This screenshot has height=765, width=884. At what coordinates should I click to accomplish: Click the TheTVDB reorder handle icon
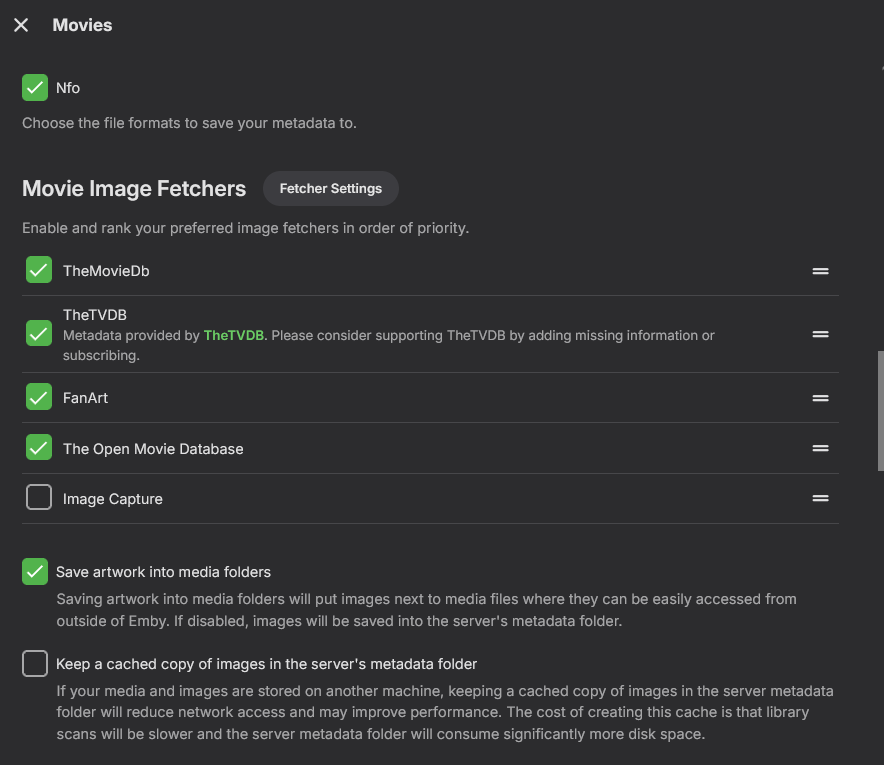[820, 334]
